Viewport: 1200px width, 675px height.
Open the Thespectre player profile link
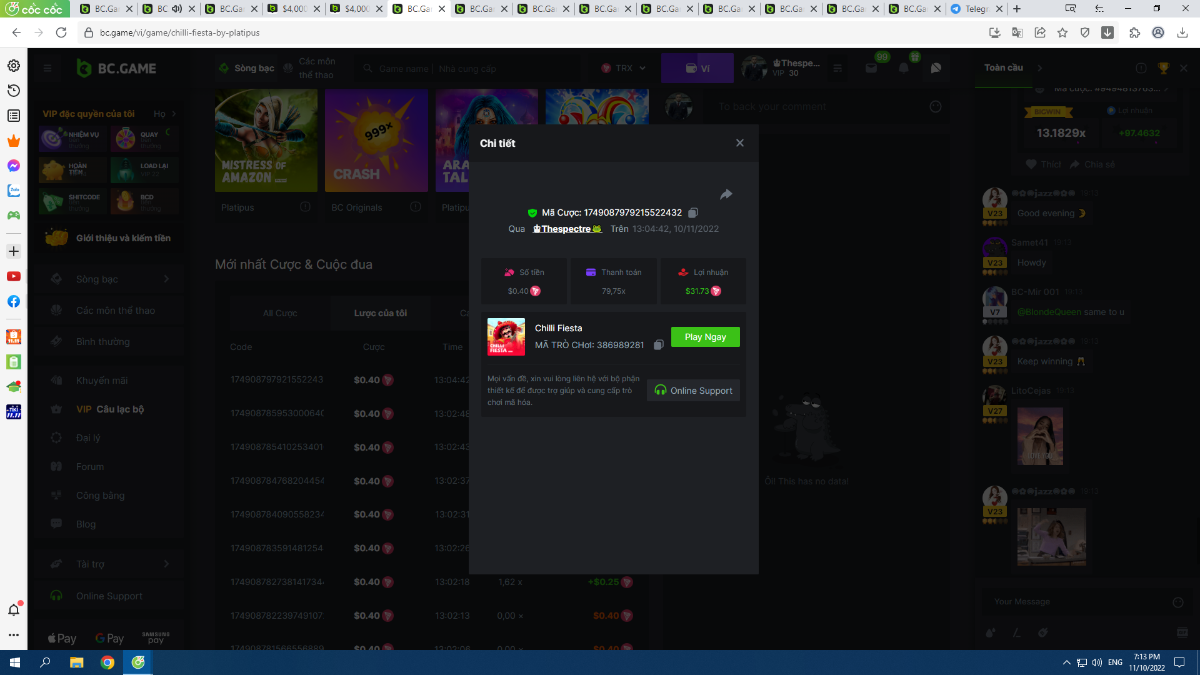[566, 229]
